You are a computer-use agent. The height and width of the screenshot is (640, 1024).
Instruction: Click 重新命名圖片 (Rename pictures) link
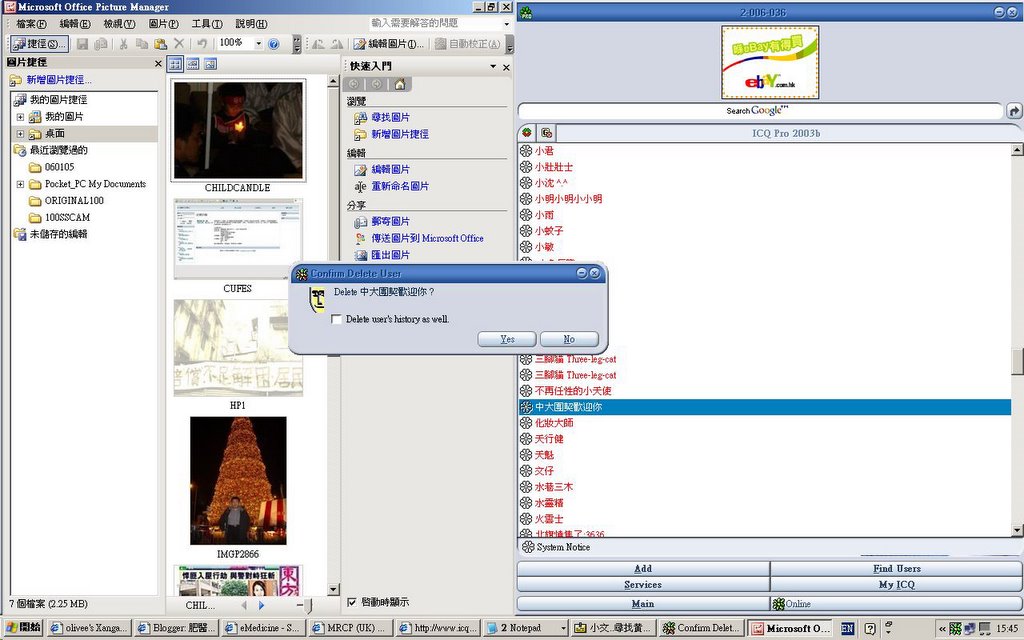[400, 186]
